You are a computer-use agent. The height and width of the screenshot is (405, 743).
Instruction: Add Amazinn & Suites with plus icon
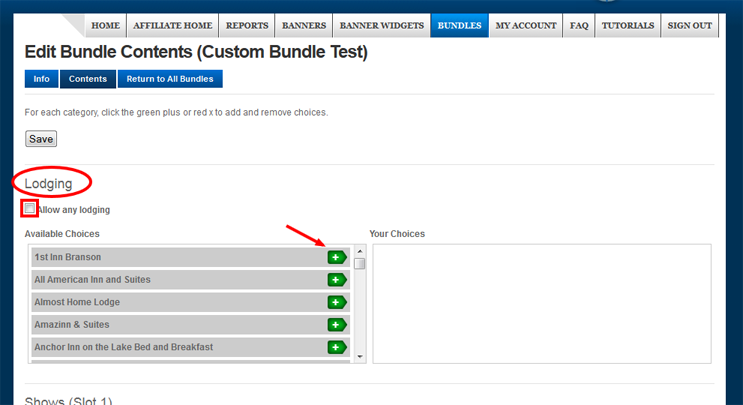pyautogui.click(x=337, y=324)
